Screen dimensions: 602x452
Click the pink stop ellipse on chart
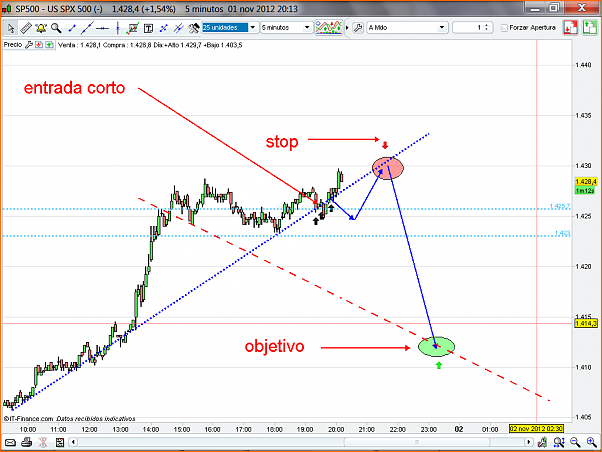click(x=388, y=168)
